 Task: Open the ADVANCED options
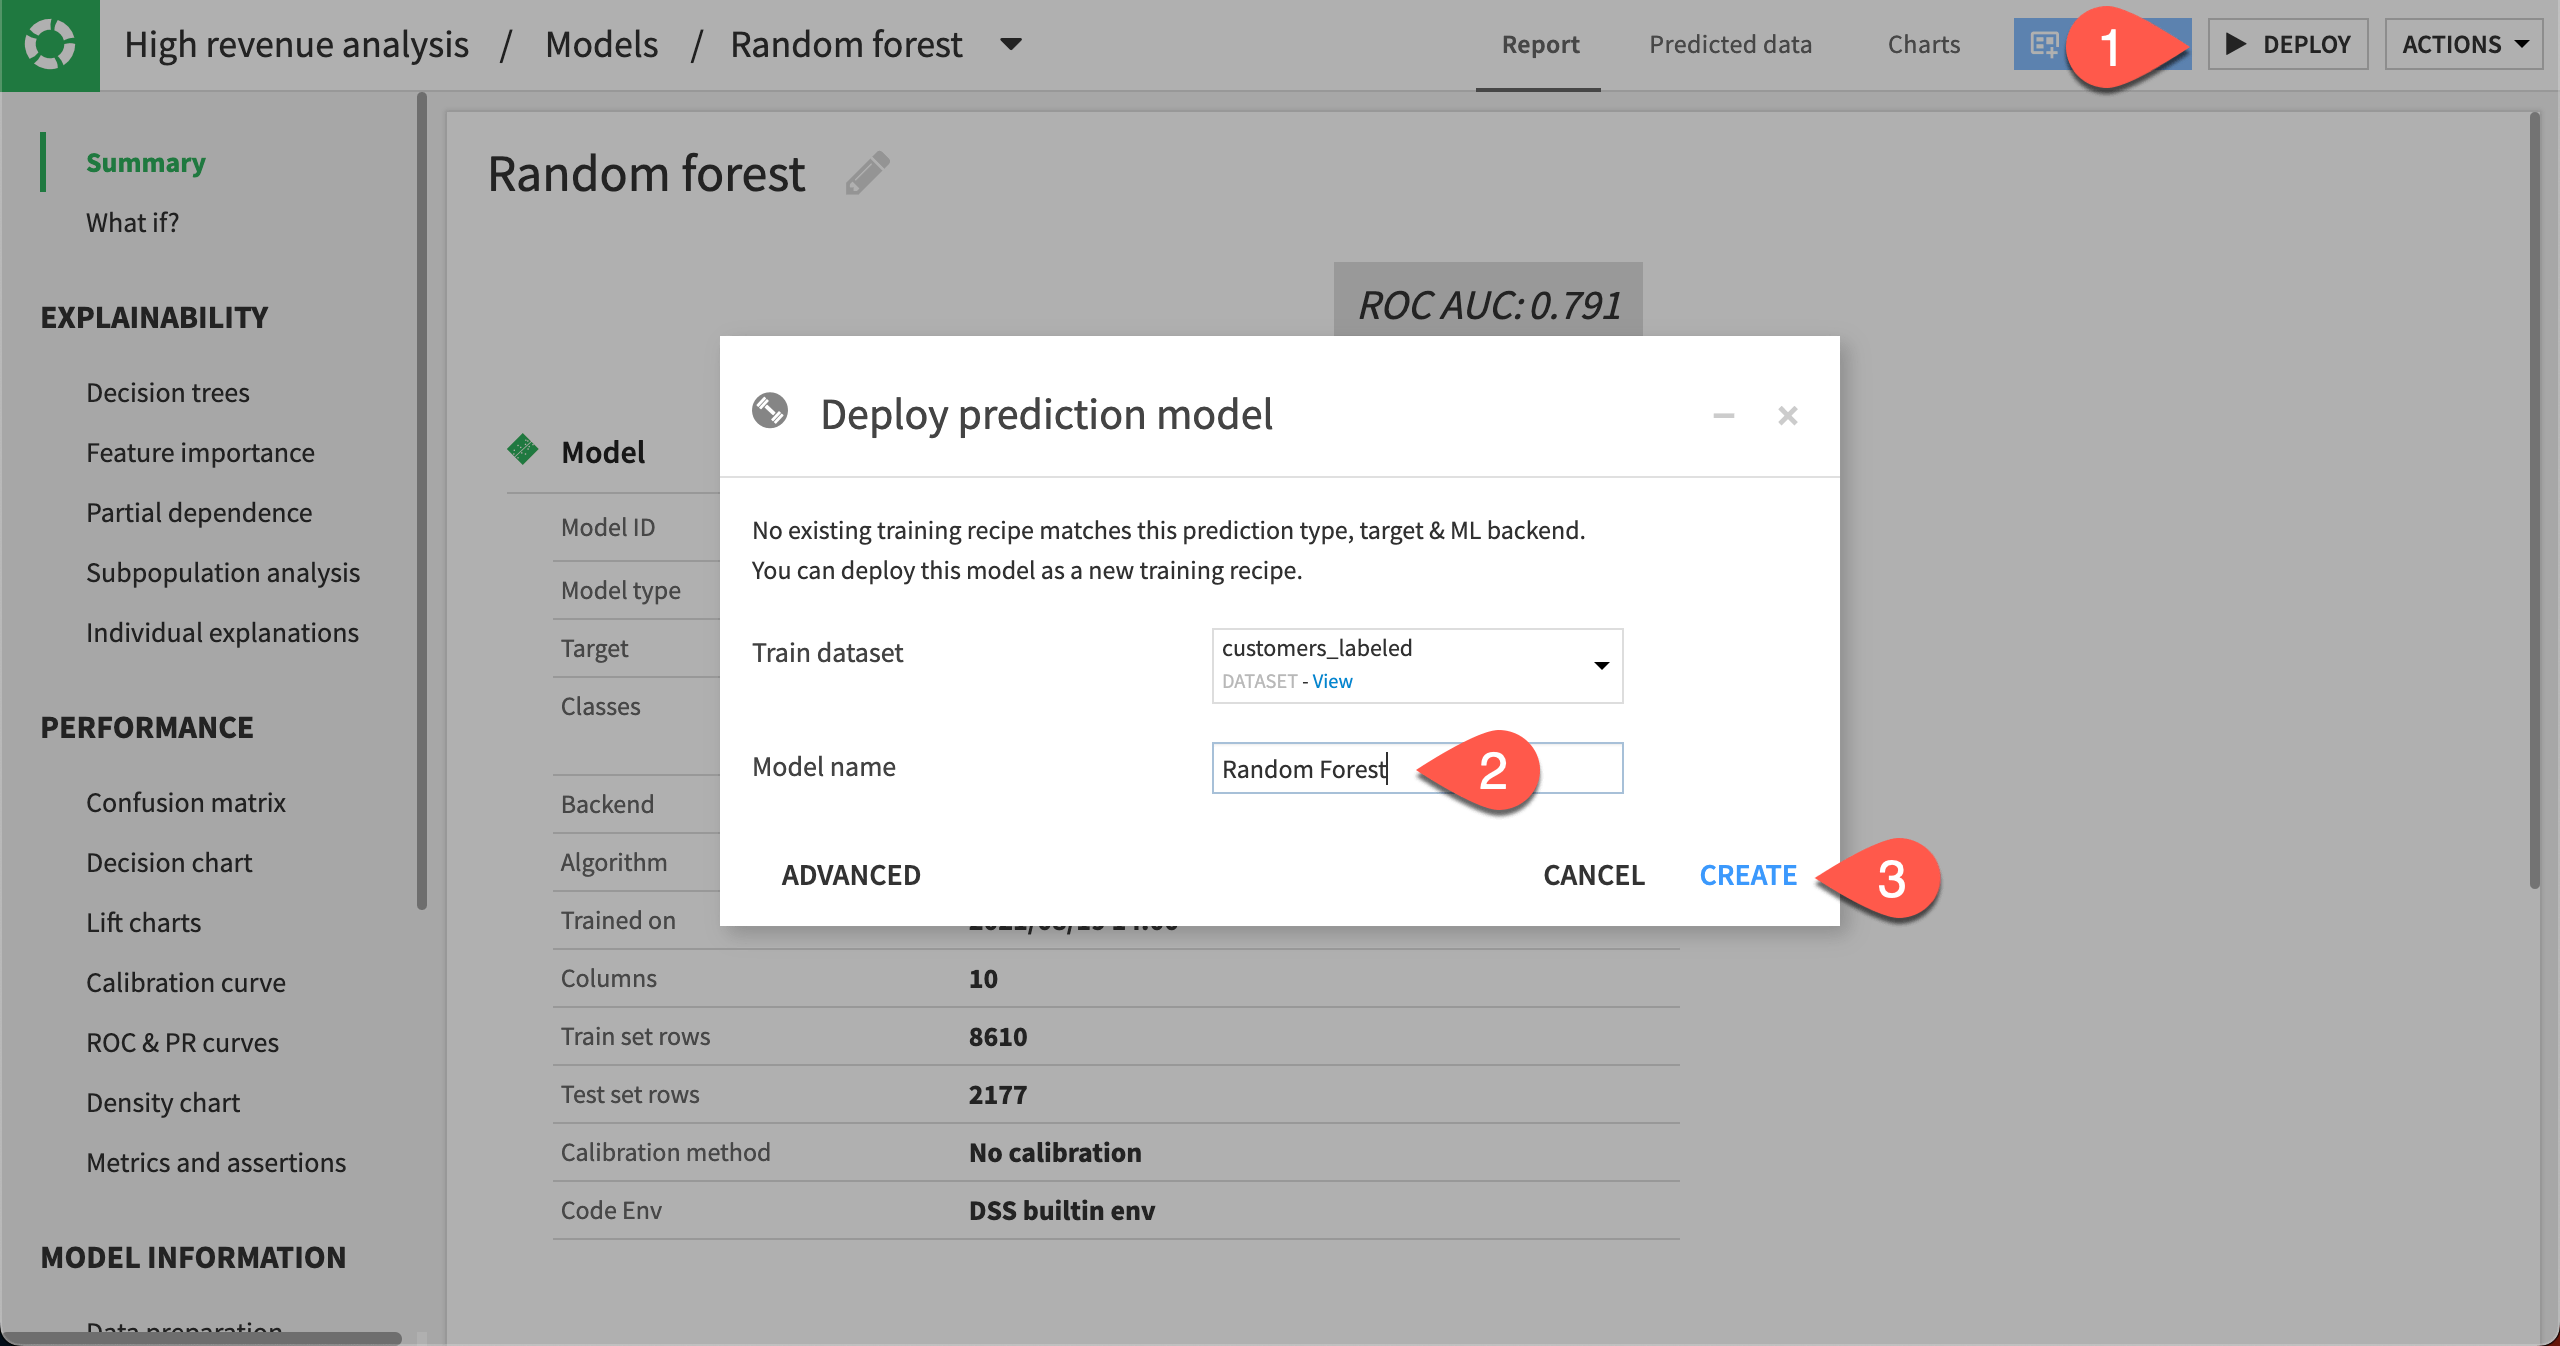pos(851,875)
